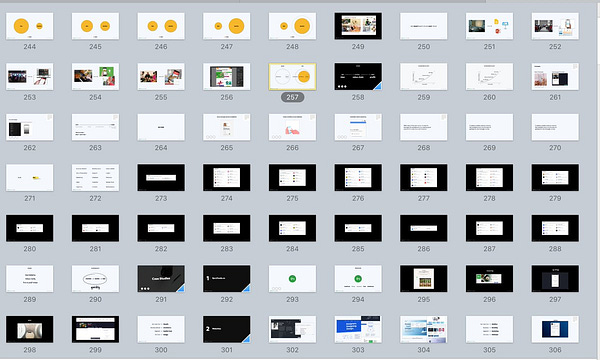Screen dimensions: 600x360
Task: Select slide thumbnail 306
Action: click(555, 329)
